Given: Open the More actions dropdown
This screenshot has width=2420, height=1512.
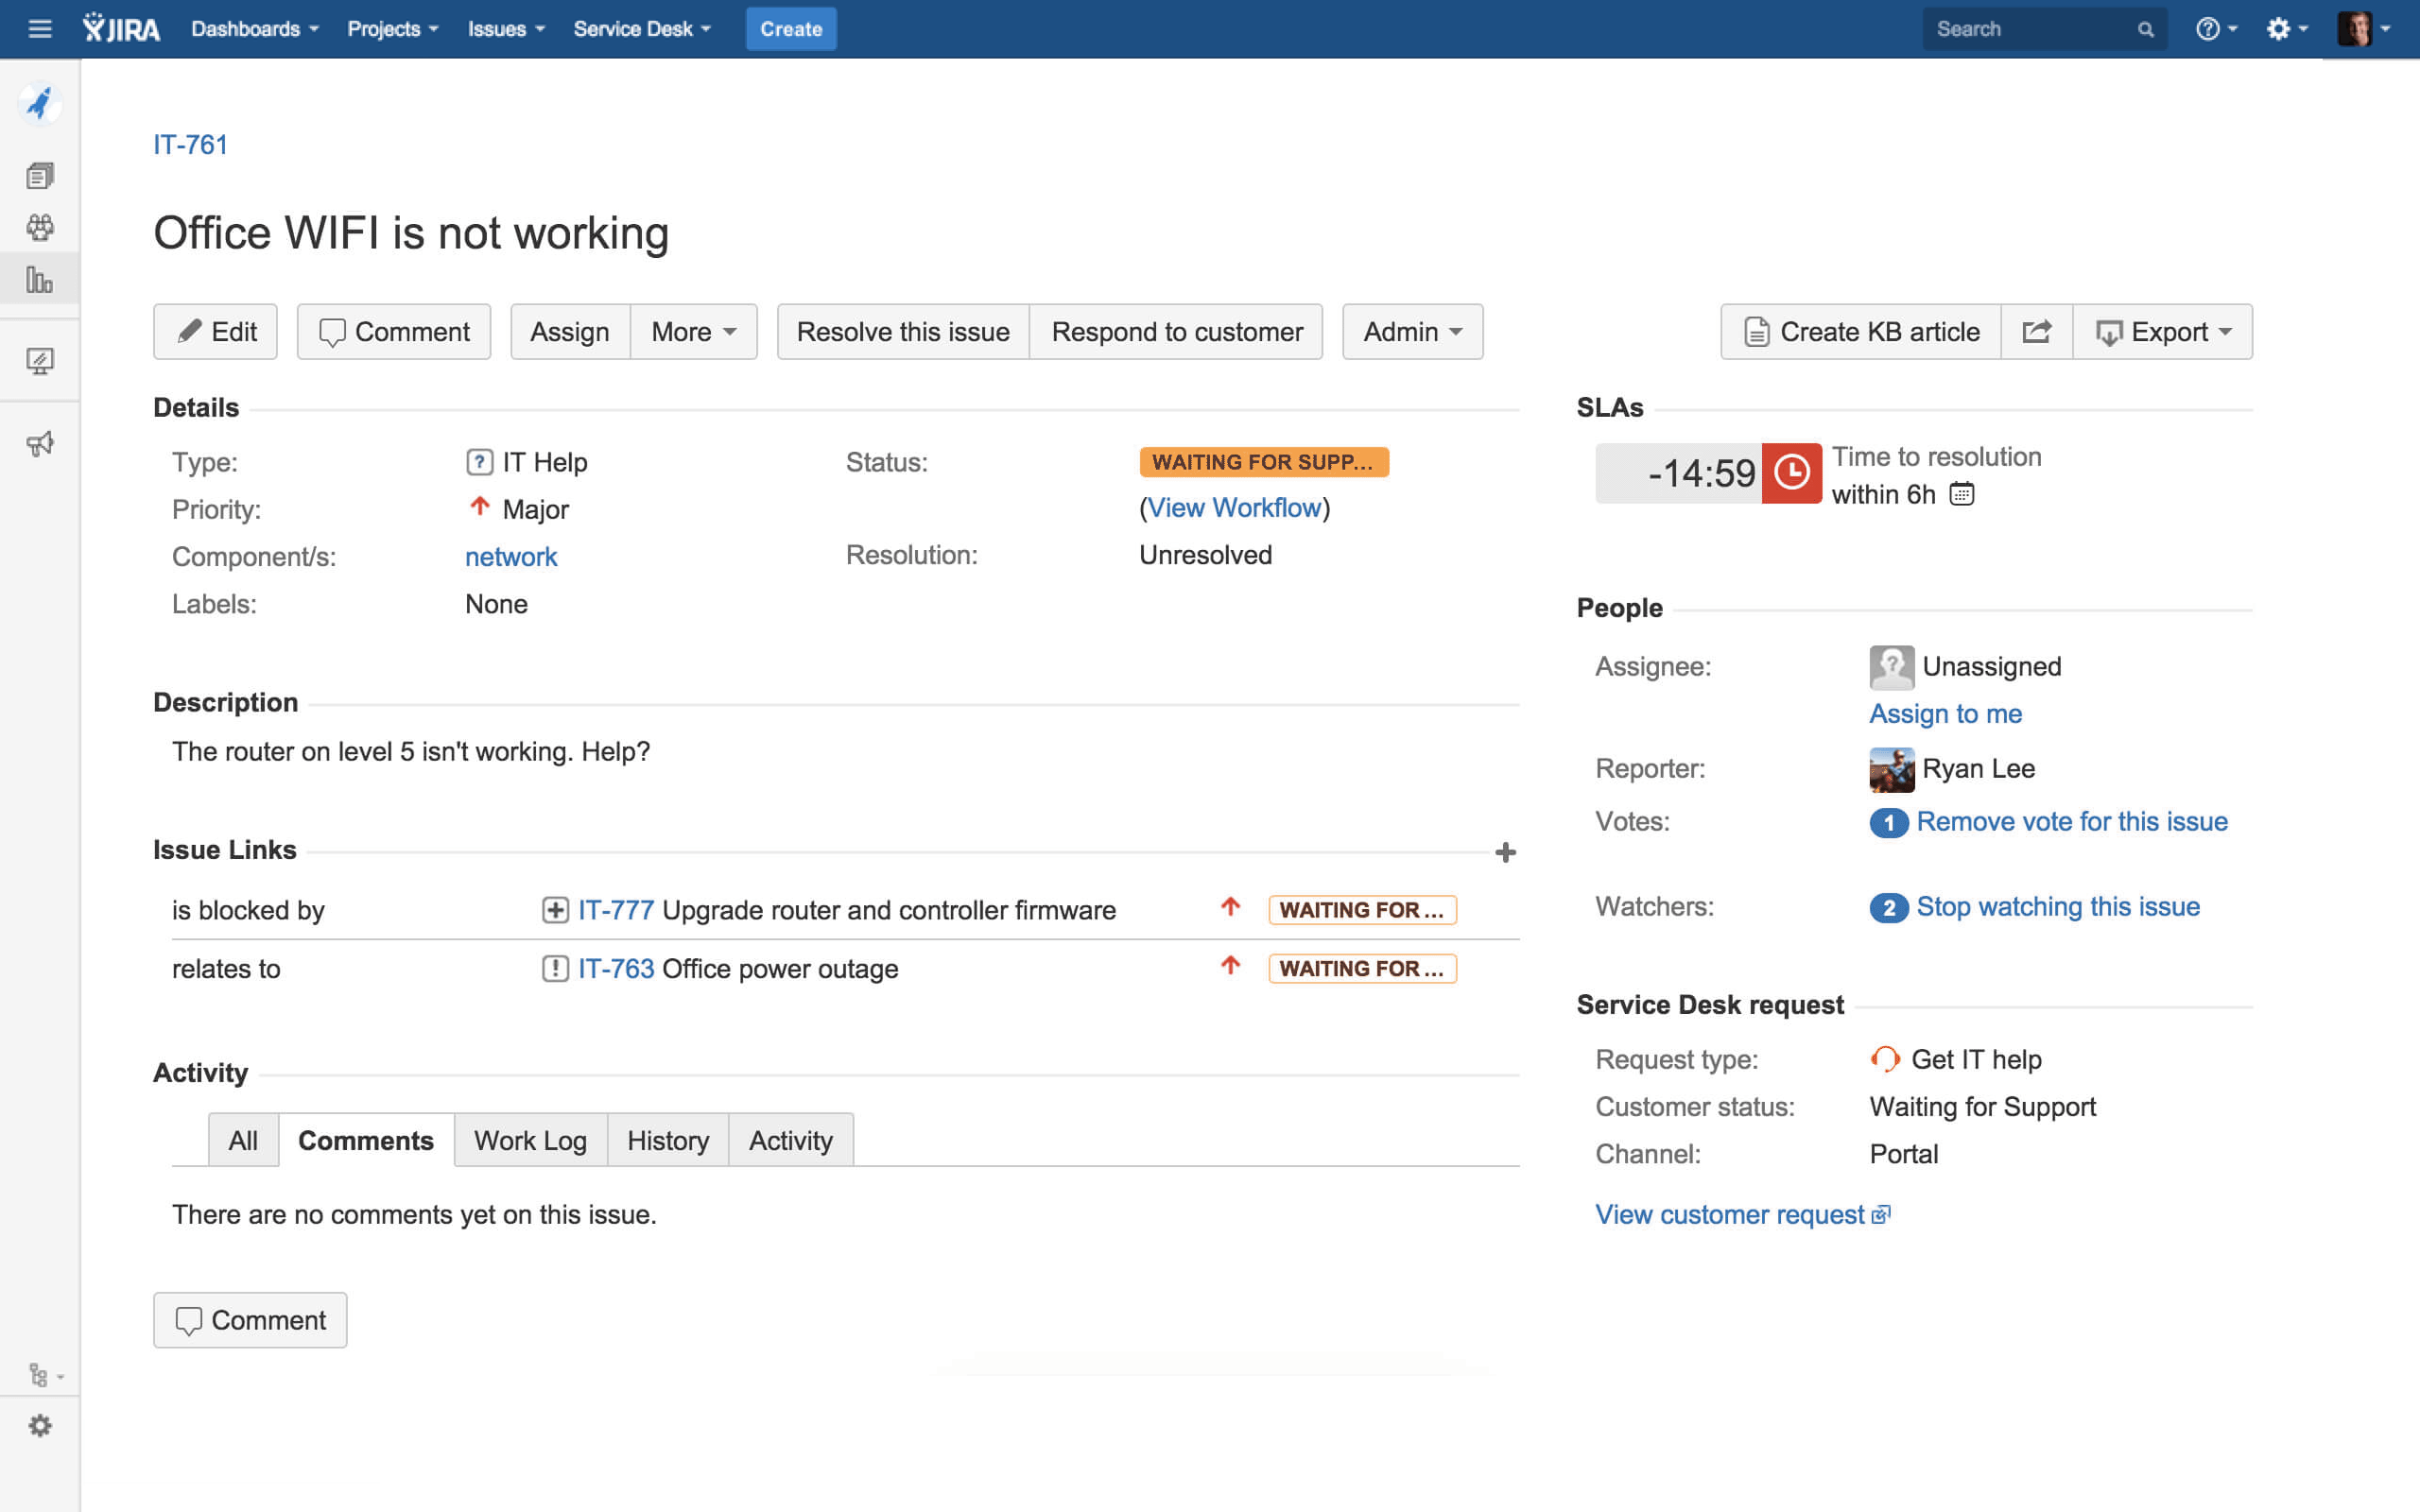Looking at the screenshot, I should [693, 331].
